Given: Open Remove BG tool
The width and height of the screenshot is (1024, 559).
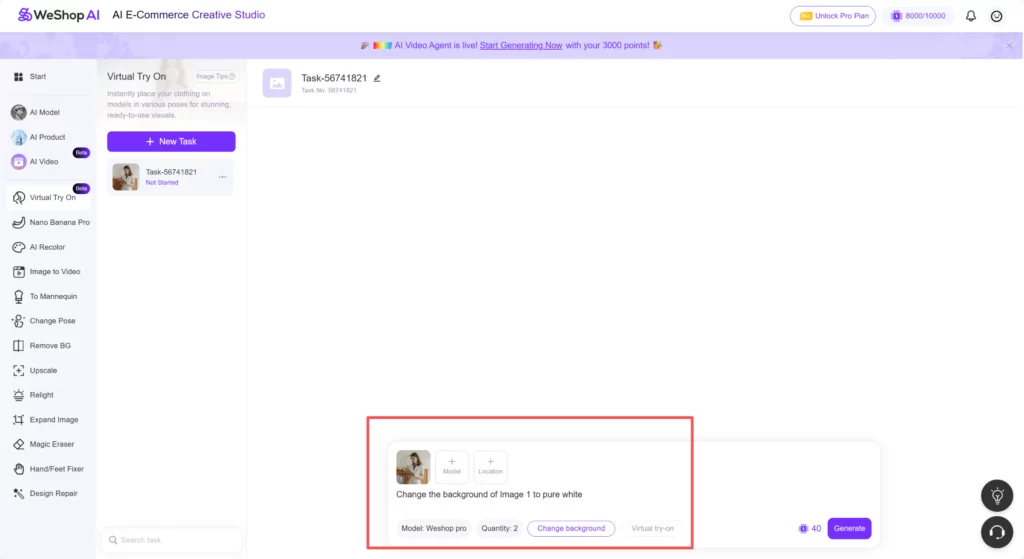Looking at the screenshot, I should (x=41, y=345).
